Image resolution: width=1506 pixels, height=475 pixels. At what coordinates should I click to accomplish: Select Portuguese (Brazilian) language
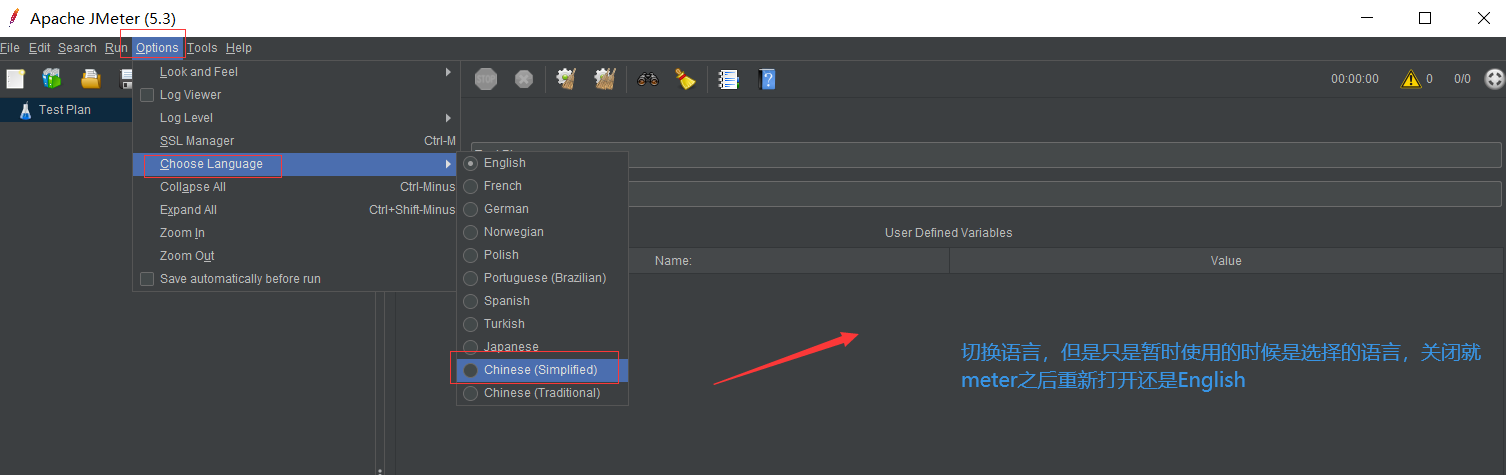[542, 278]
